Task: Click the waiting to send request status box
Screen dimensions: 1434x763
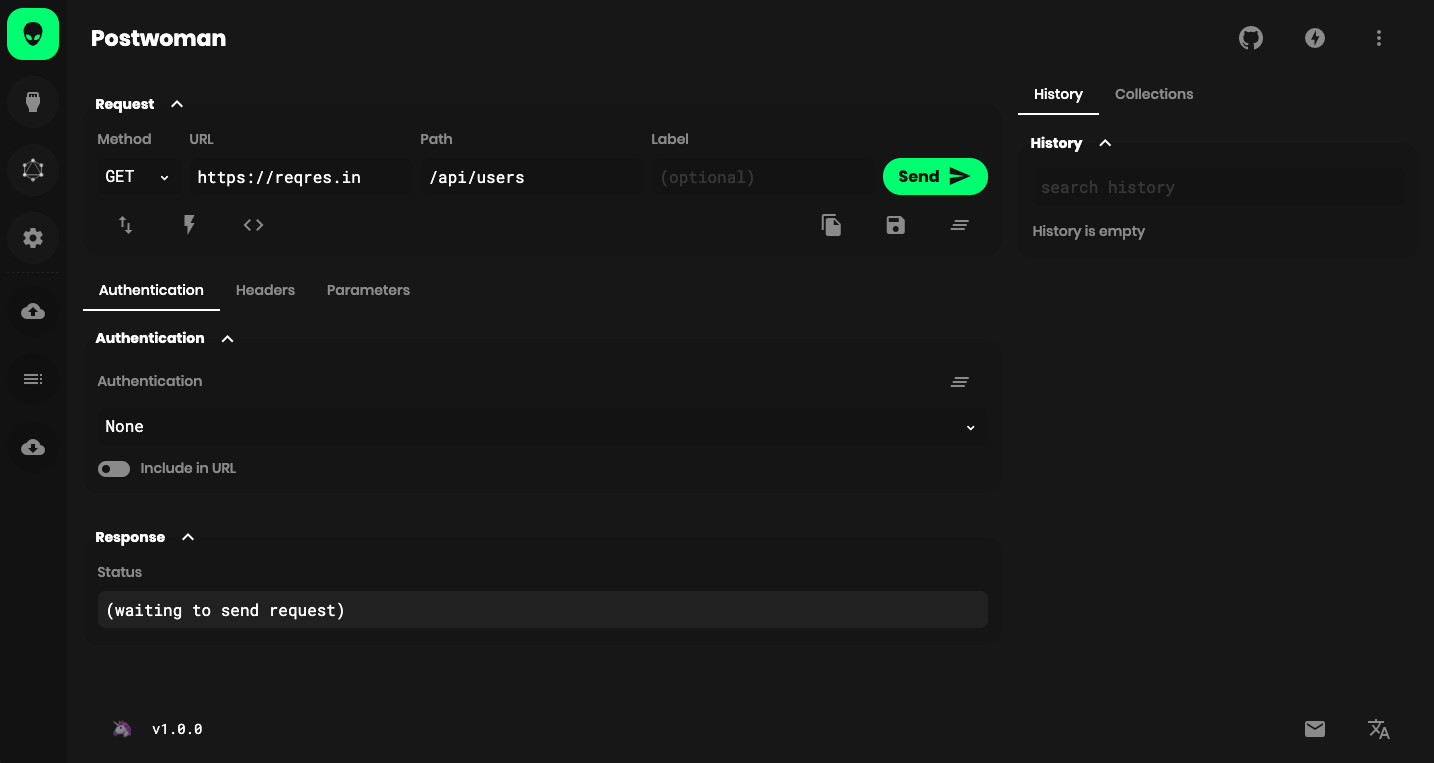Action: pyautogui.click(x=542, y=610)
